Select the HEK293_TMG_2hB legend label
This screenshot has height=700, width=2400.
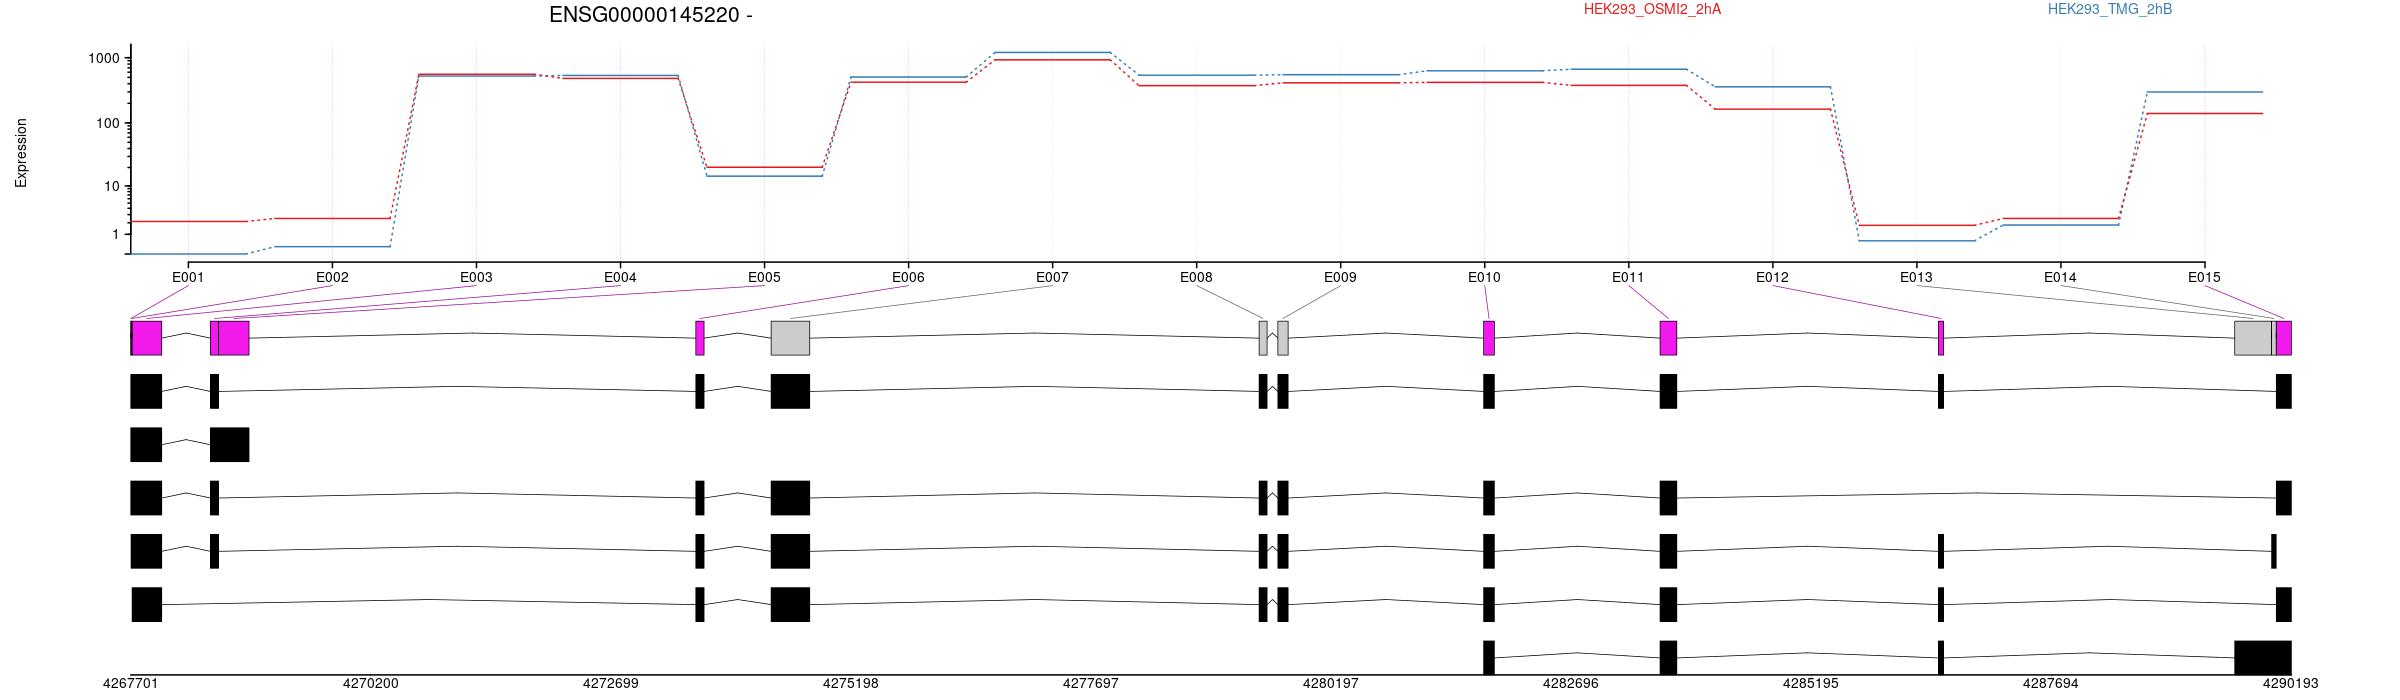click(x=2110, y=9)
